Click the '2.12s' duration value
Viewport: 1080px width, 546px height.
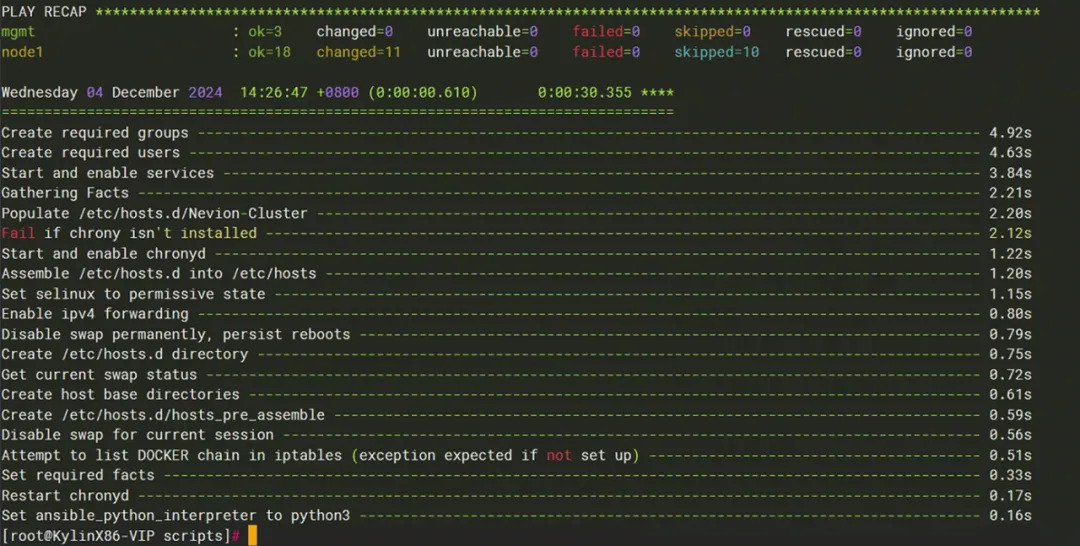[1010, 233]
